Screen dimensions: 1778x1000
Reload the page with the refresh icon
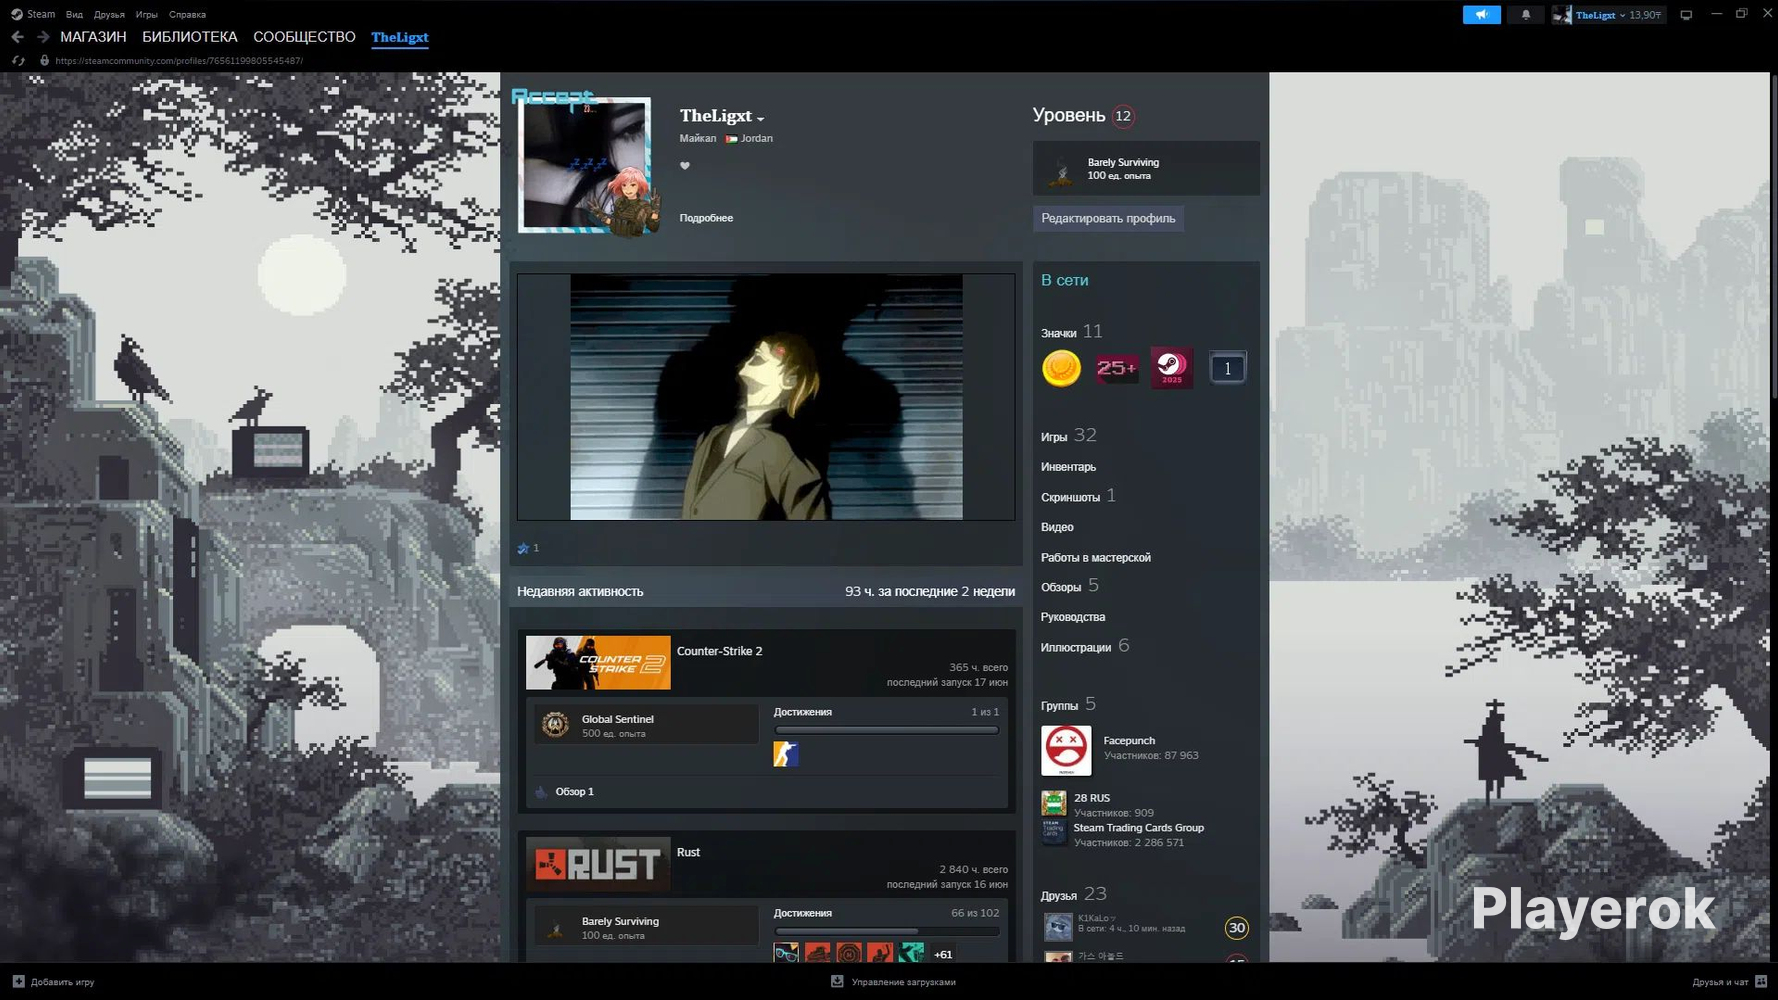pos(18,61)
